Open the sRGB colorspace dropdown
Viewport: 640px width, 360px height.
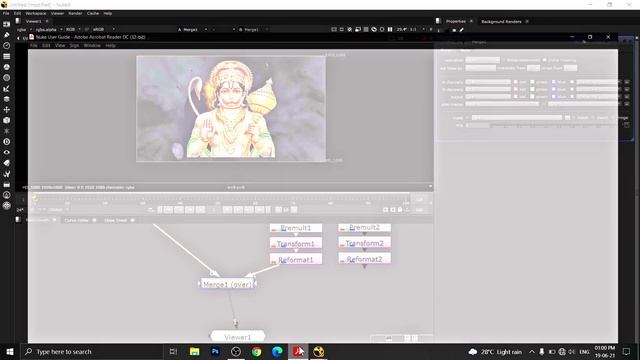pos(103,29)
